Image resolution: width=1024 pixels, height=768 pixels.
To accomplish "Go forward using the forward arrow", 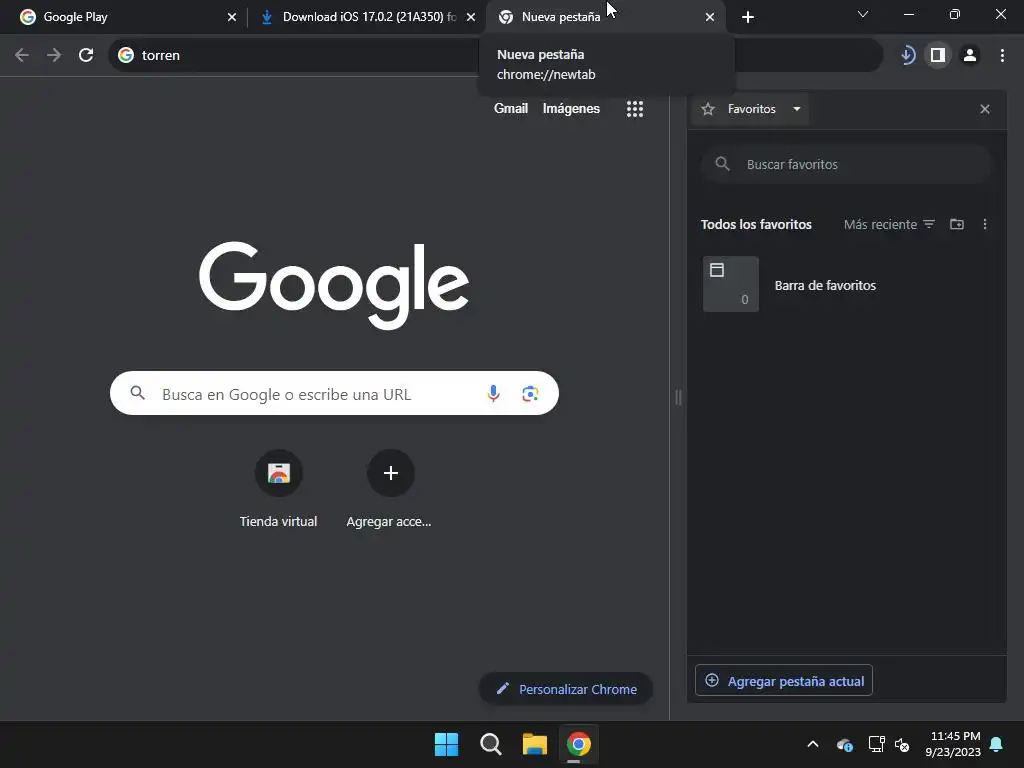I will [x=54, y=56].
